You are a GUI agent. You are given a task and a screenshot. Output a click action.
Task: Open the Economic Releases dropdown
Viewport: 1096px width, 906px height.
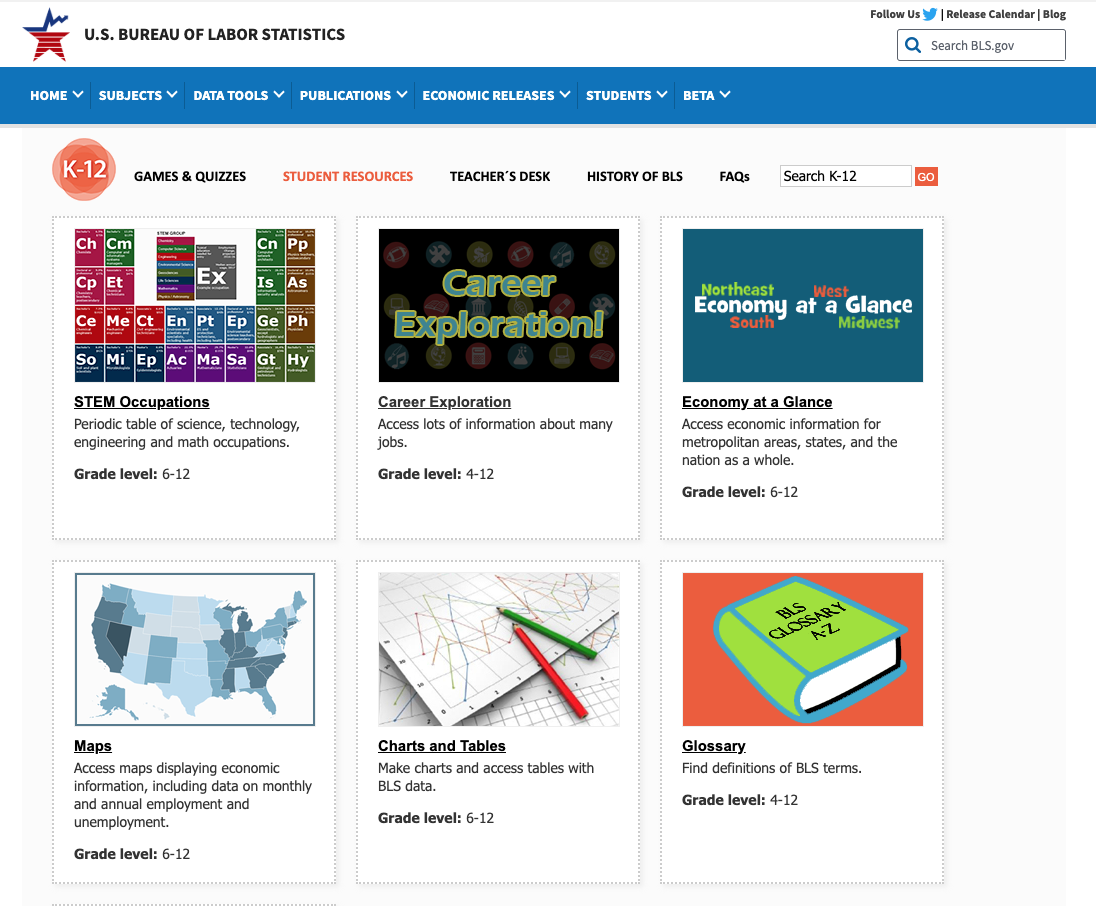point(496,95)
